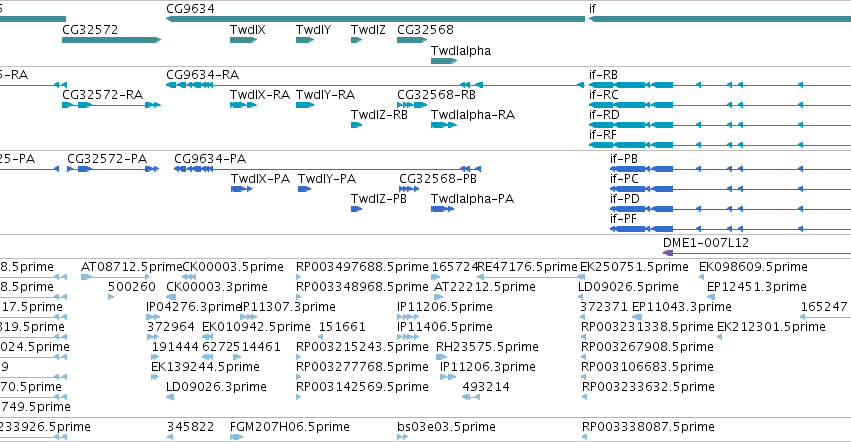The height and width of the screenshot is (442, 851).
Task: Open EST bs03e03.5prime
Action: tap(402, 437)
